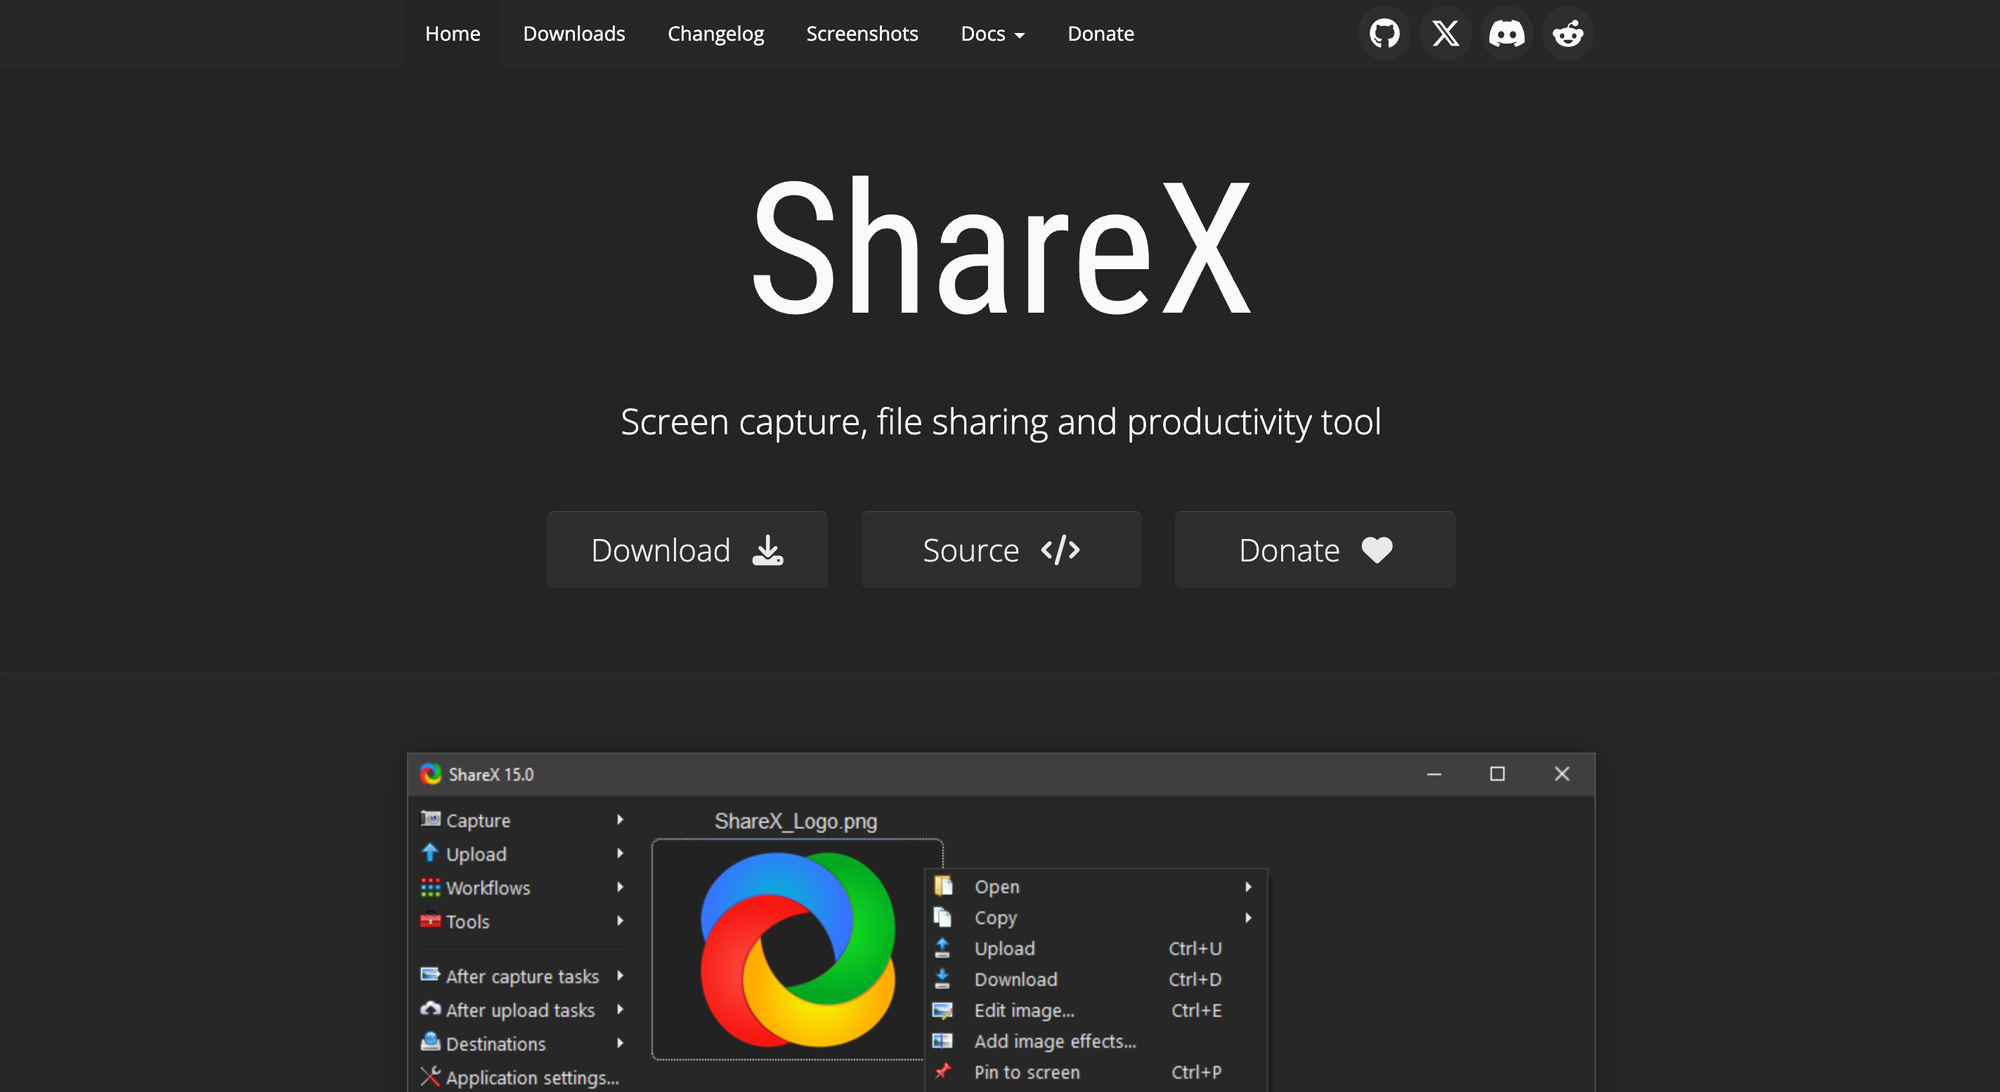Open the X (Twitter) icon link
Image resolution: width=2000 pixels, height=1092 pixels.
click(x=1445, y=34)
